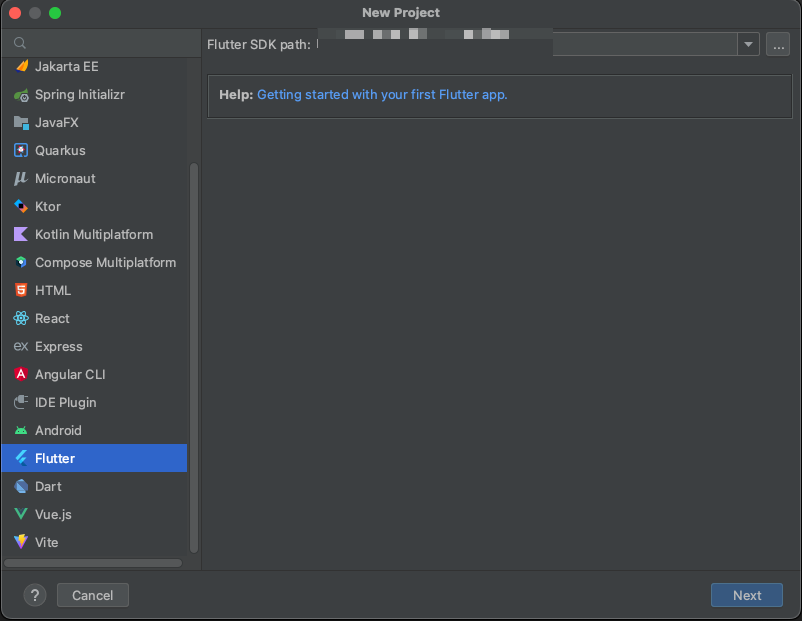Select Compose Multiplatform entry
Viewport: 802px width, 621px height.
[x=95, y=262]
